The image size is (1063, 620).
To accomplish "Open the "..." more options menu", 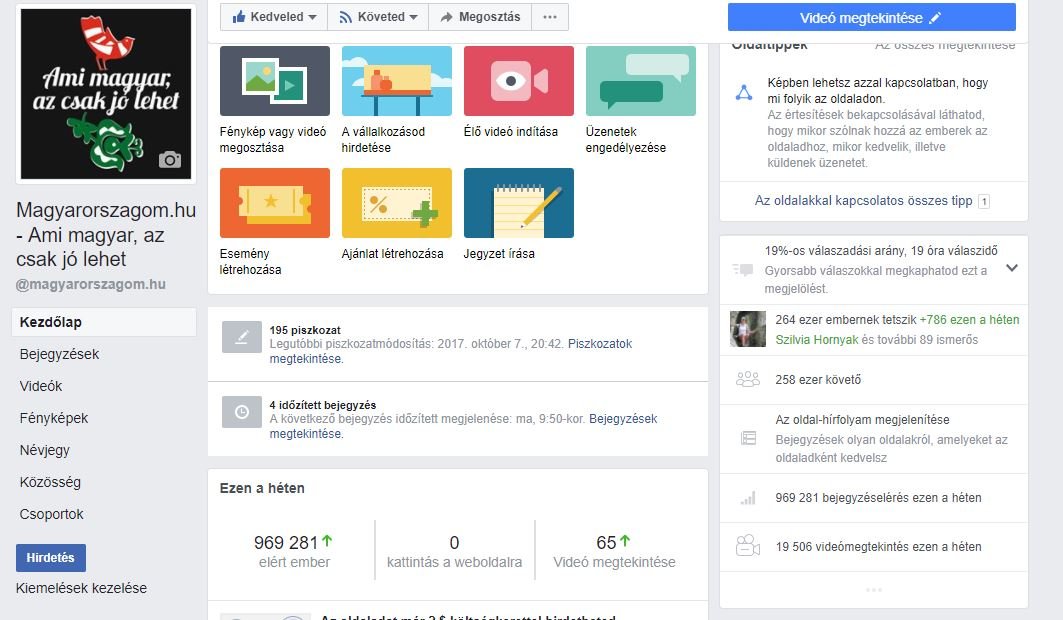I will click(x=549, y=16).
